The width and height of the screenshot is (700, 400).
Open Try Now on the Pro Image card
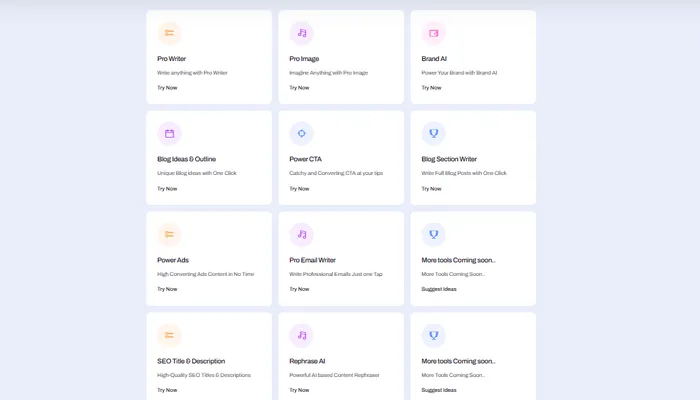(x=299, y=88)
